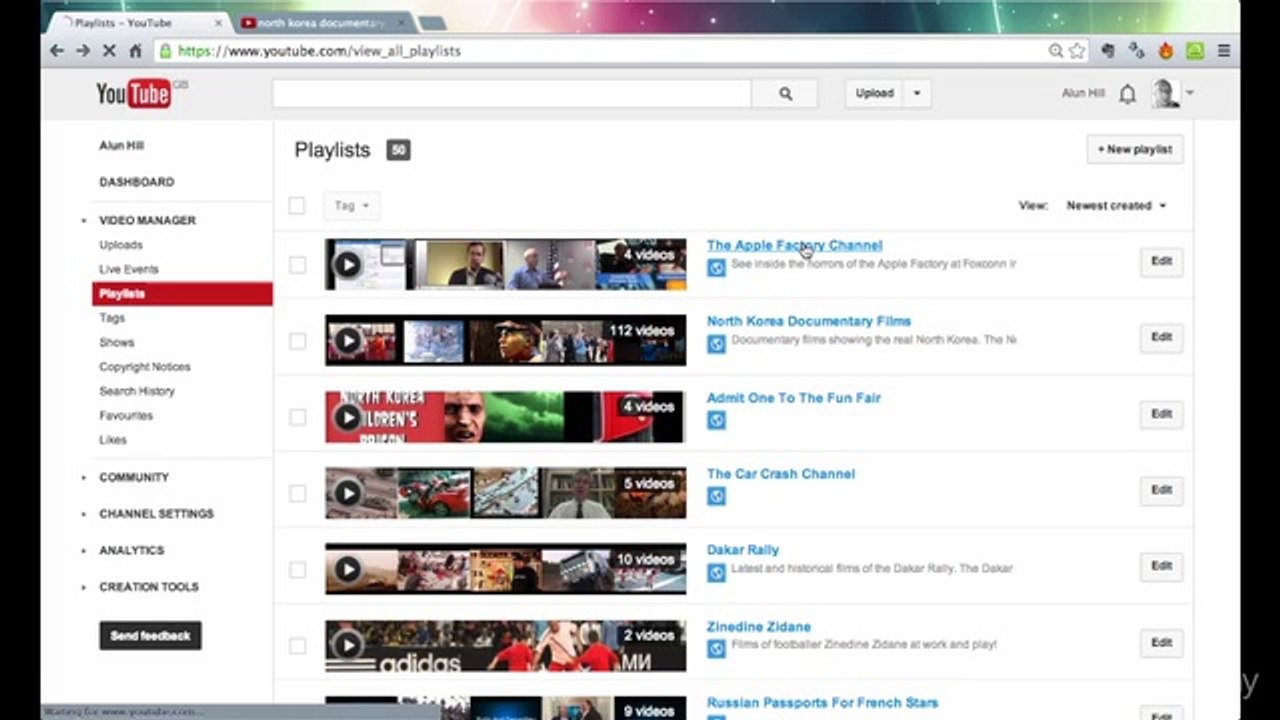Screen dimensions: 1280x720
Task: Open Live Events in the sidebar
Action: point(129,269)
